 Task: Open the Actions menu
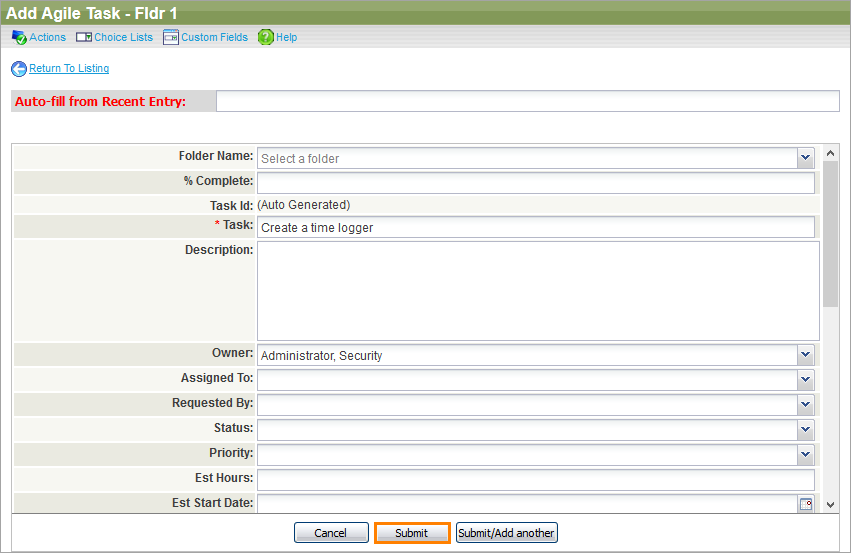47,37
